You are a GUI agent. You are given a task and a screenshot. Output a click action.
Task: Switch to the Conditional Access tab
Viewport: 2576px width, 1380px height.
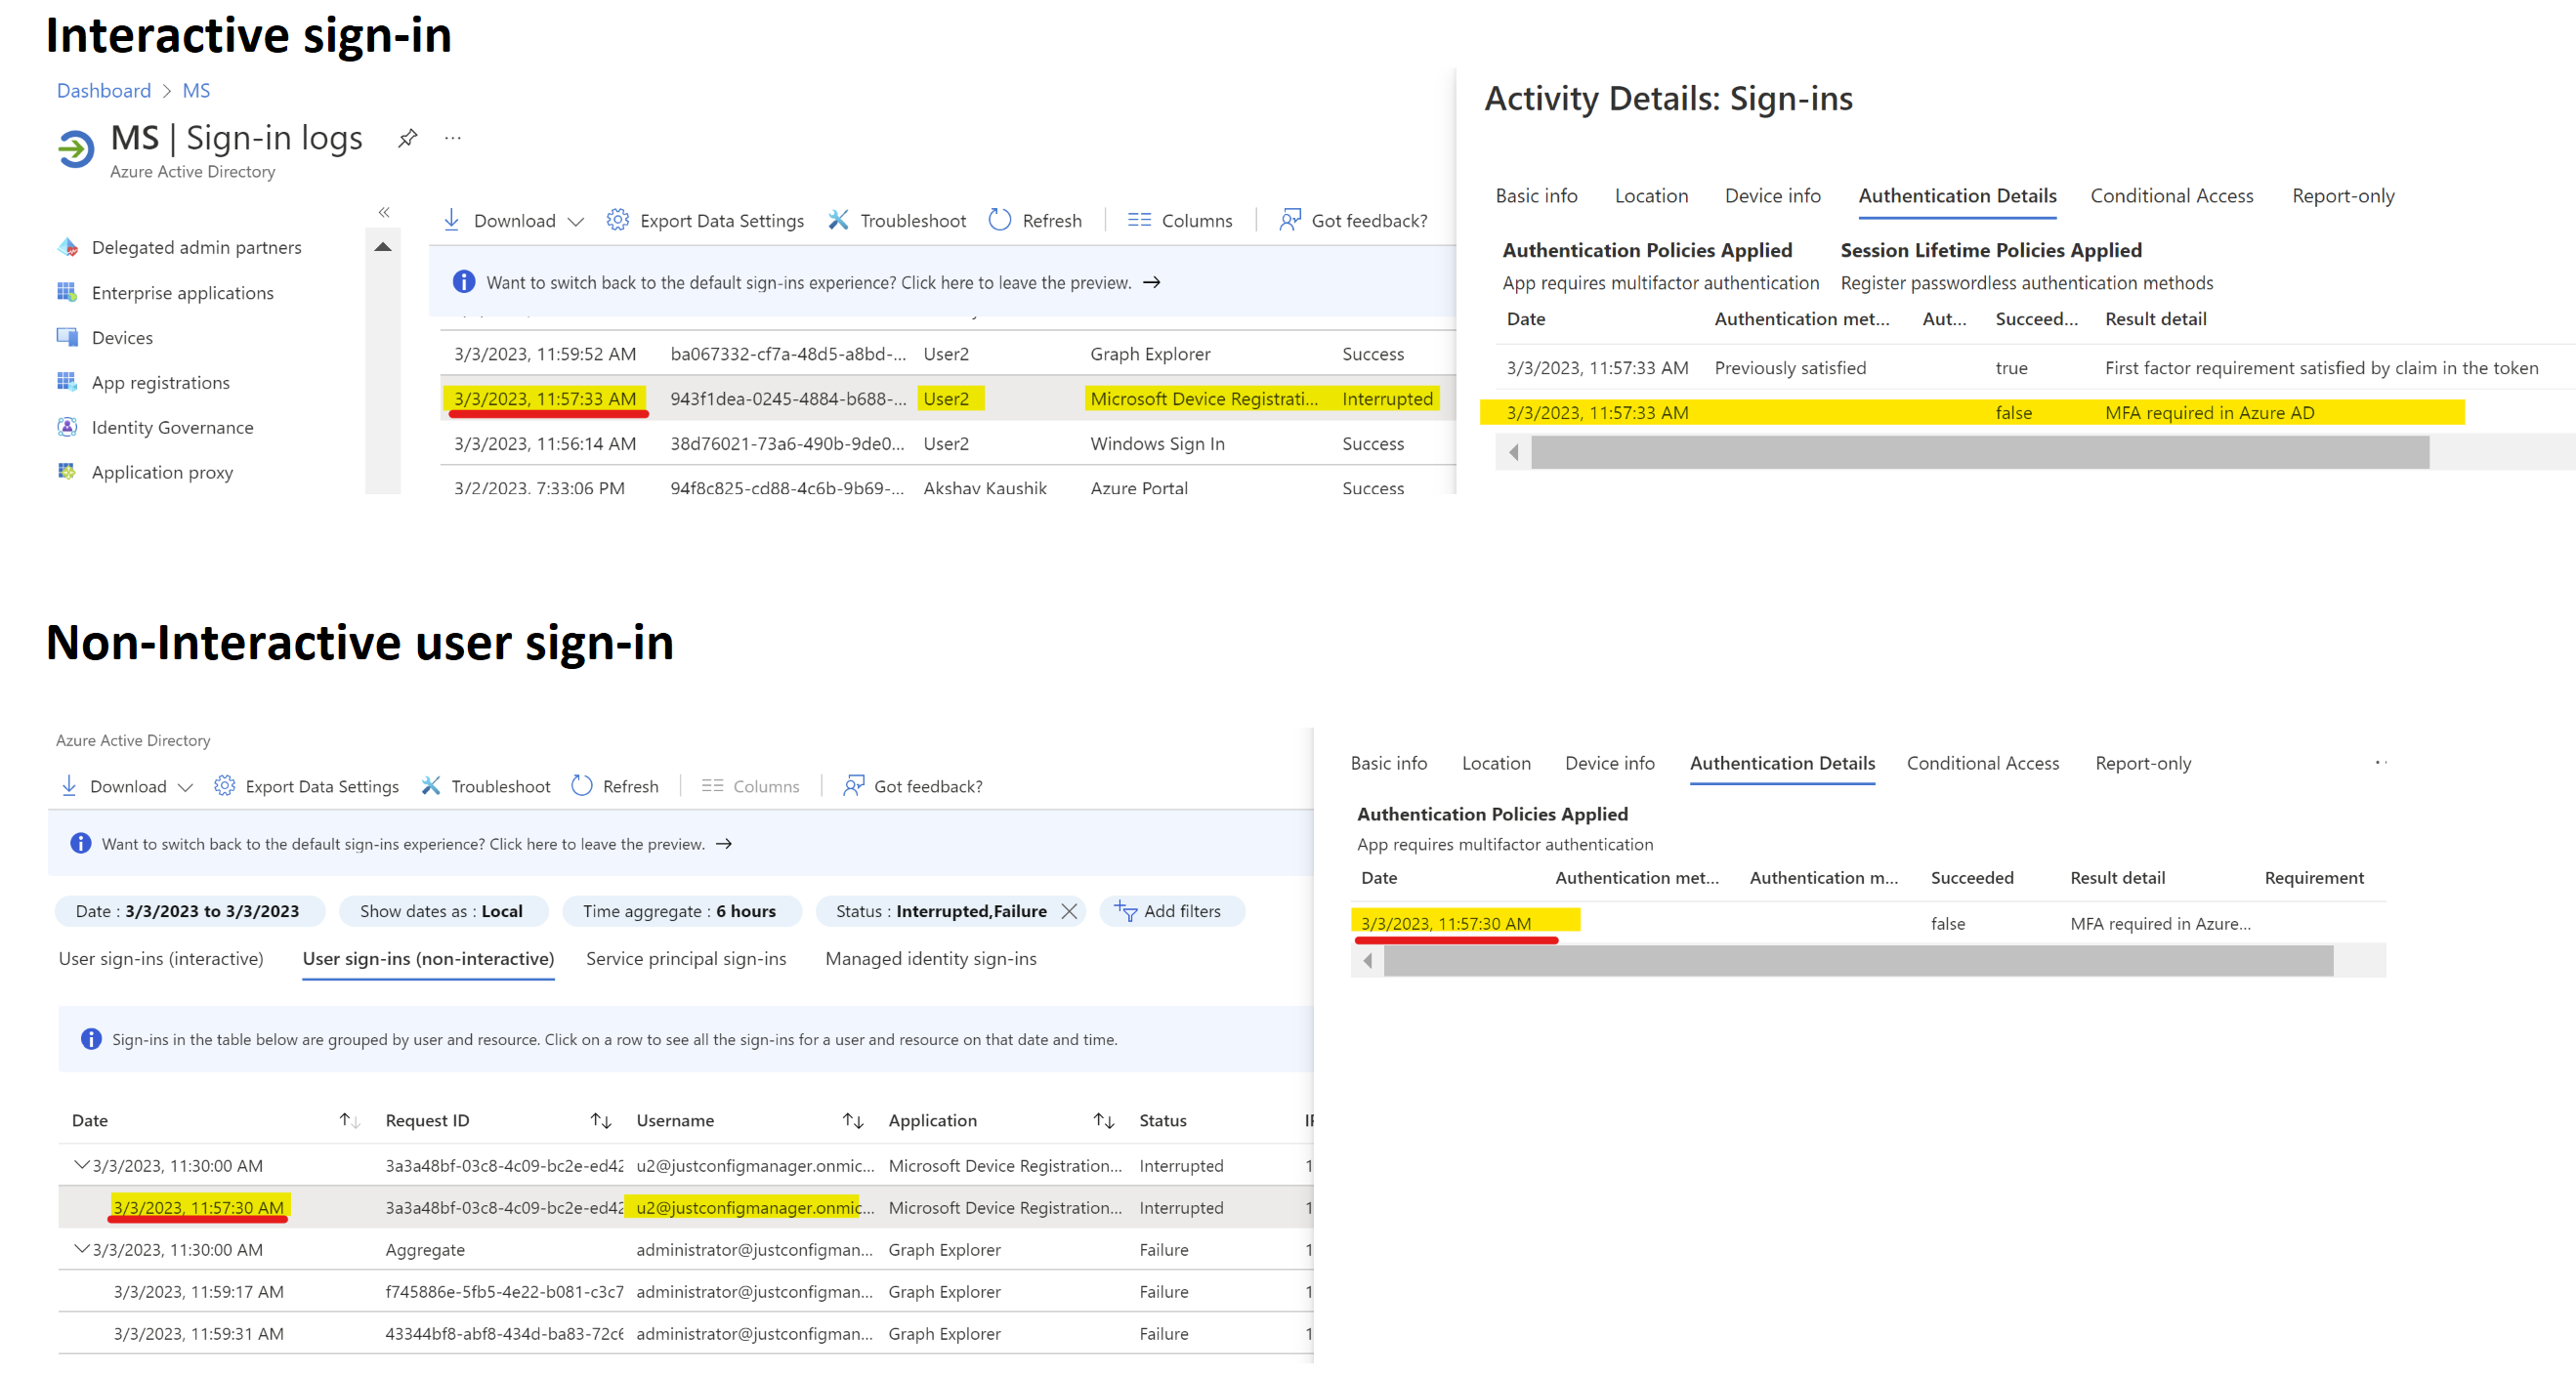pyautogui.click(x=2171, y=196)
